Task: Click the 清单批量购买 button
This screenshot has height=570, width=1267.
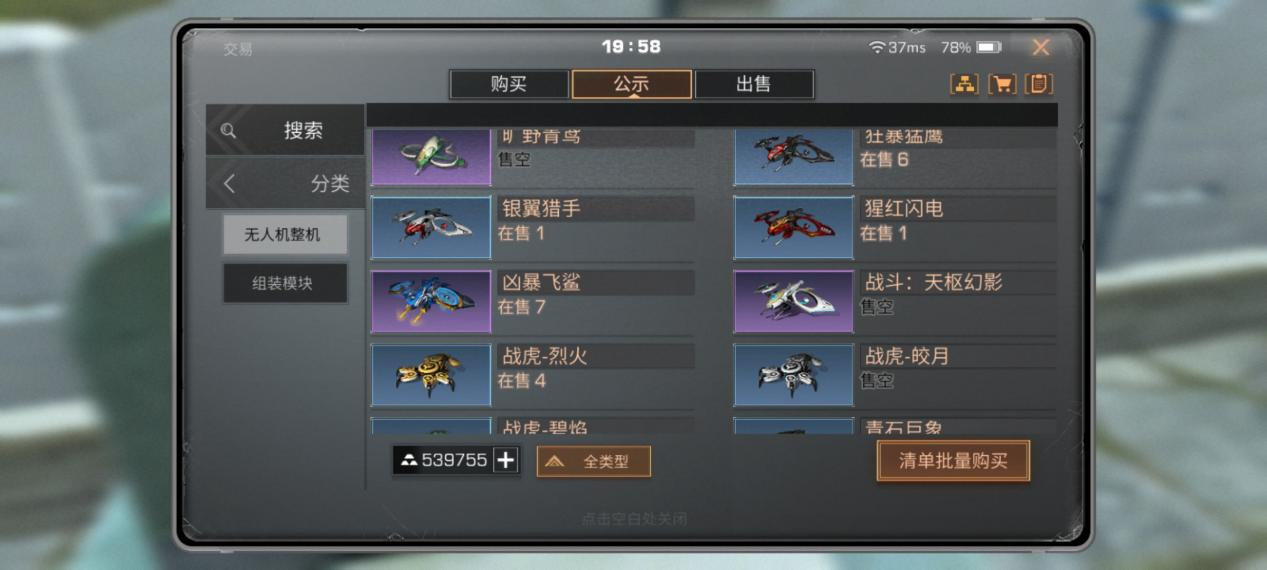Action: pos(953,461)
